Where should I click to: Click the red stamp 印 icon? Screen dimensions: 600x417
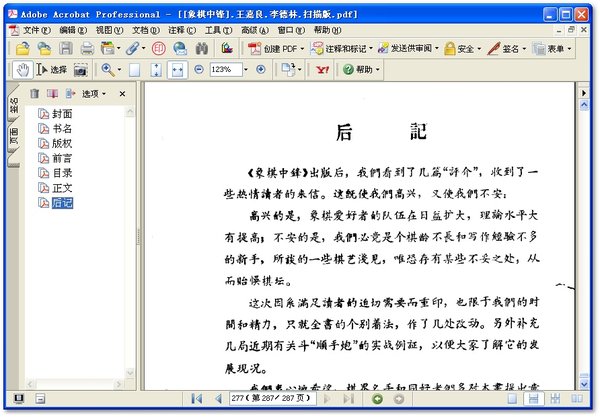pyautogui.click(x=158, y=48)
